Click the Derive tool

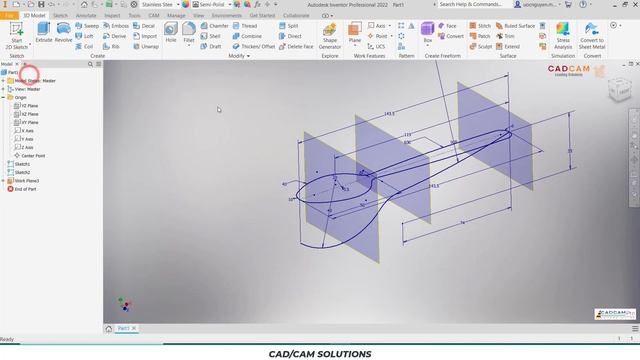[x=114, y=36]
